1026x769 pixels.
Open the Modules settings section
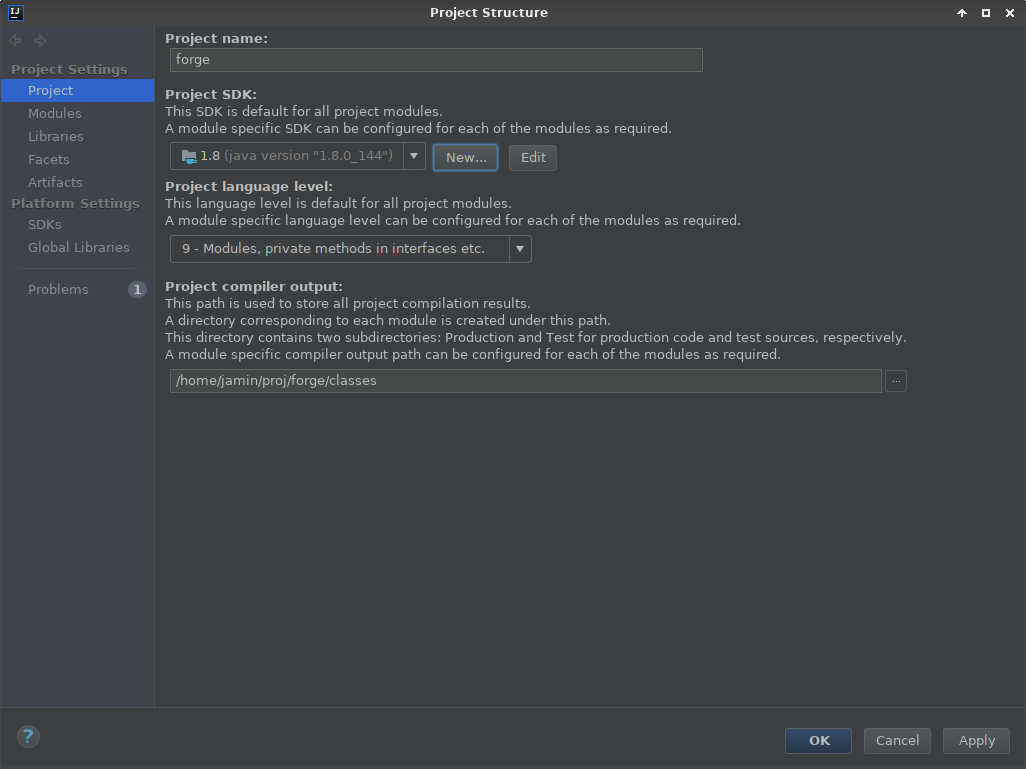pyautogui.click(x=55, y=114)
